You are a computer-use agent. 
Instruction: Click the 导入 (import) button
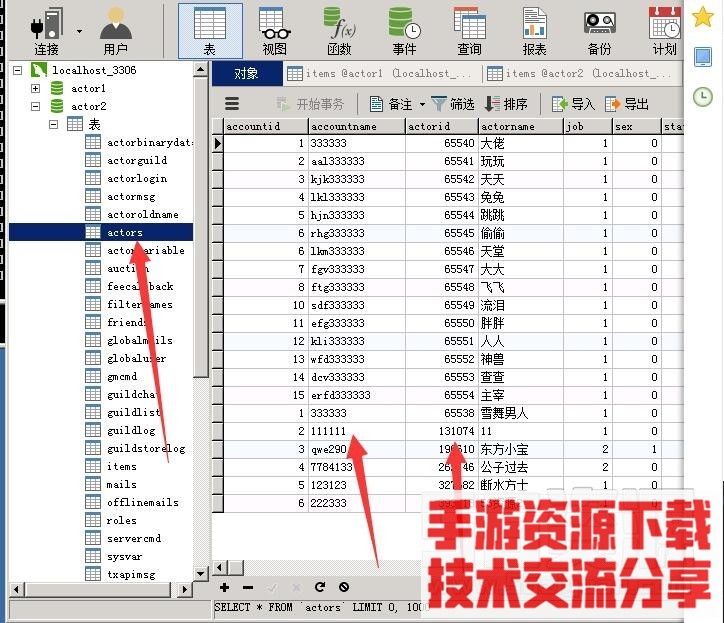click(x=573, y=104)
